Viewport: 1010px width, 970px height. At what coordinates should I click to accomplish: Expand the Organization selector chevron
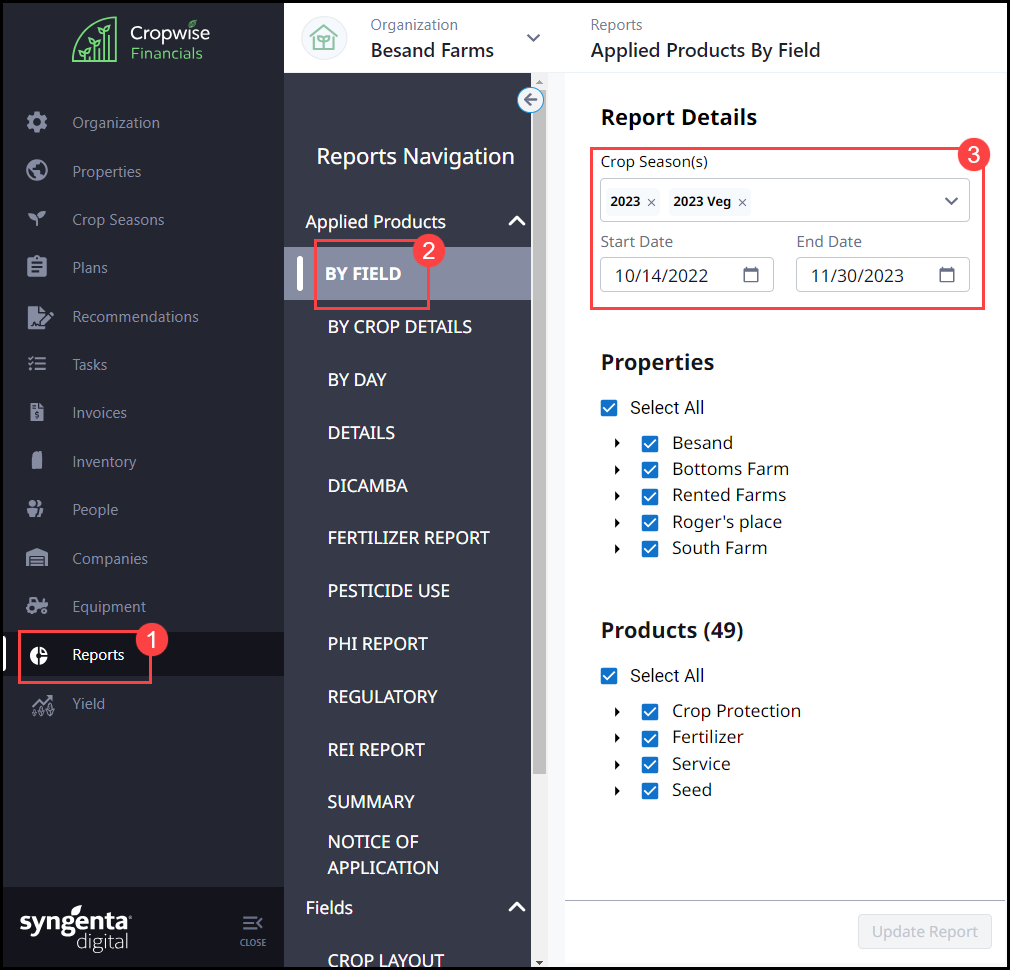tap(533, 38)
